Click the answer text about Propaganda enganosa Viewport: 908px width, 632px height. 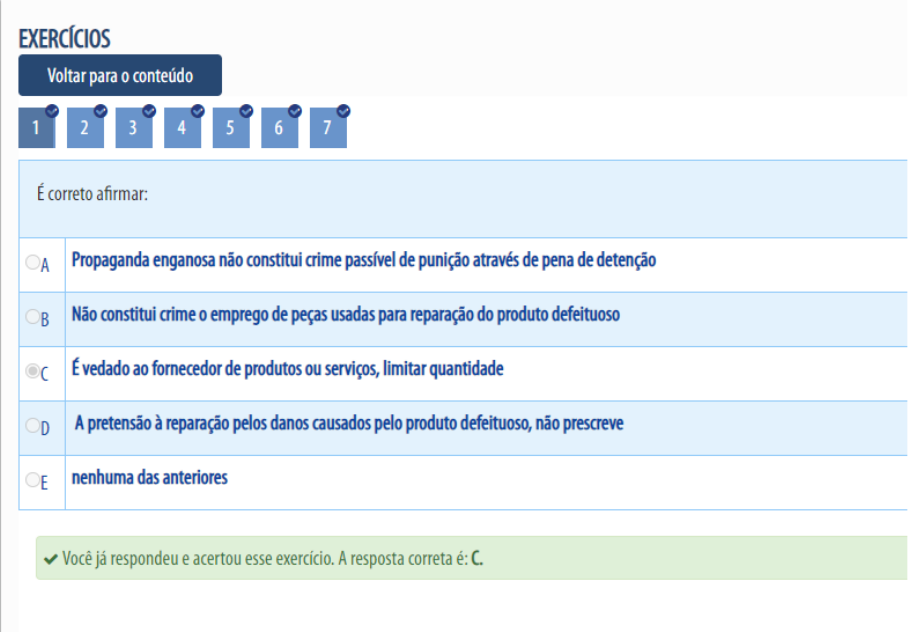[x=363, y=260]
